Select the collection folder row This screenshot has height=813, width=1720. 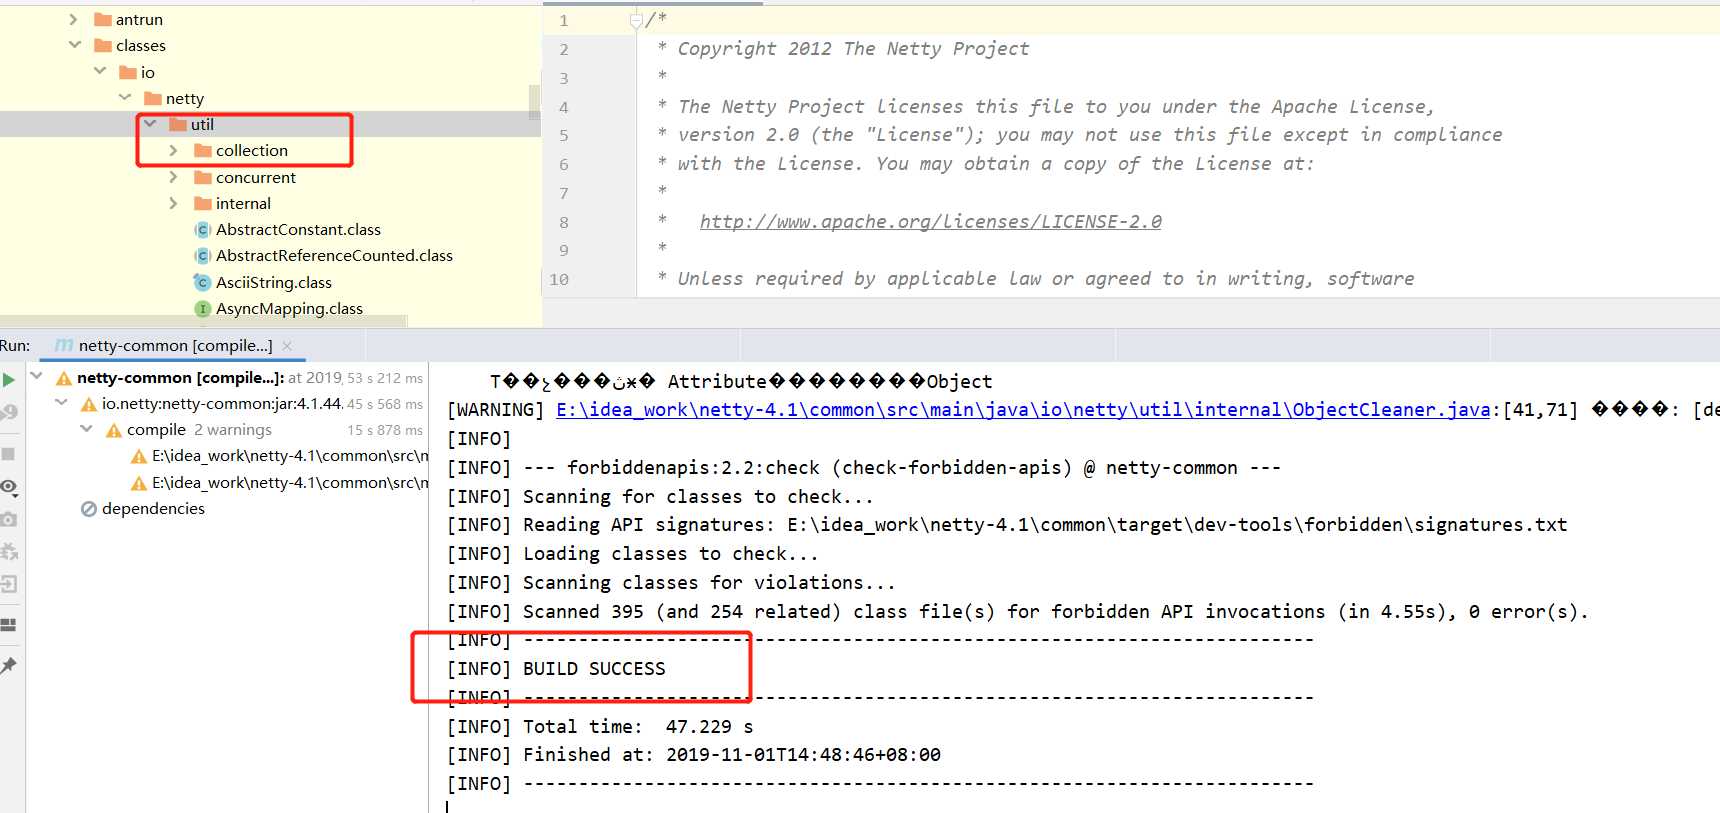click(270, 150)
